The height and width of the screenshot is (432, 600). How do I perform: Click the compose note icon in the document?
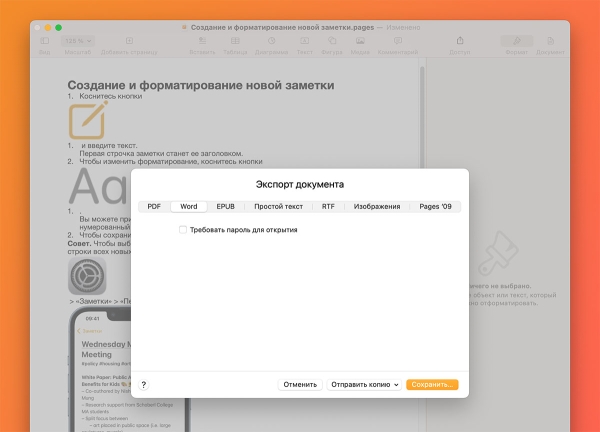88,120
